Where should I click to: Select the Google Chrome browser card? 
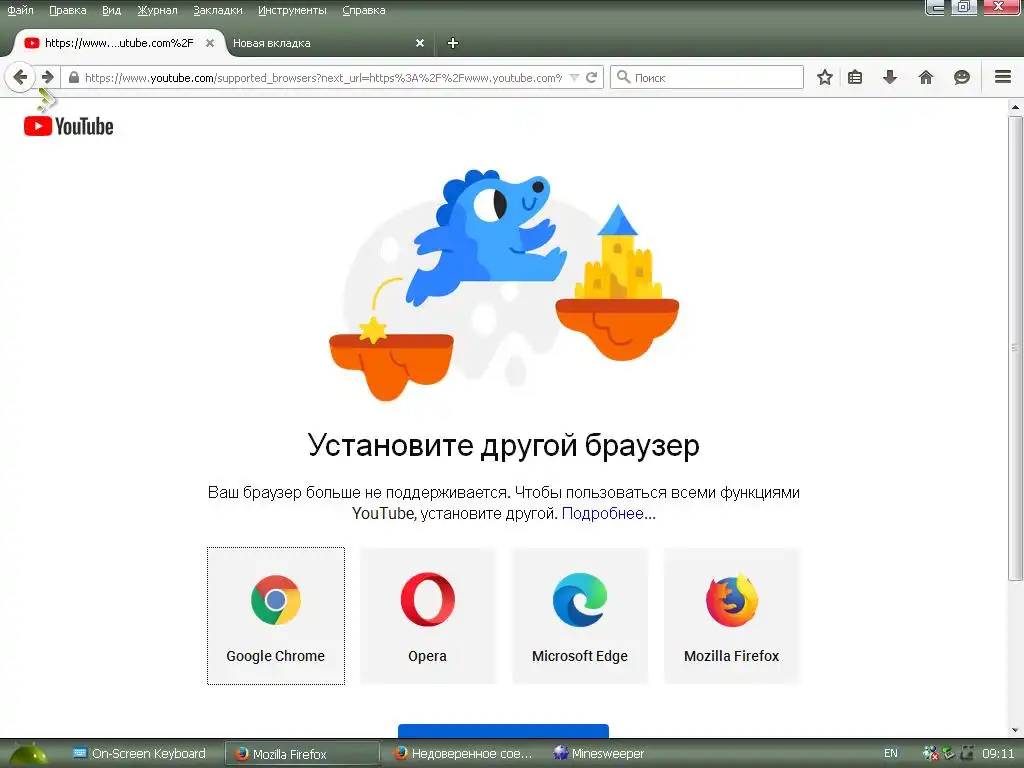point(276,616)
